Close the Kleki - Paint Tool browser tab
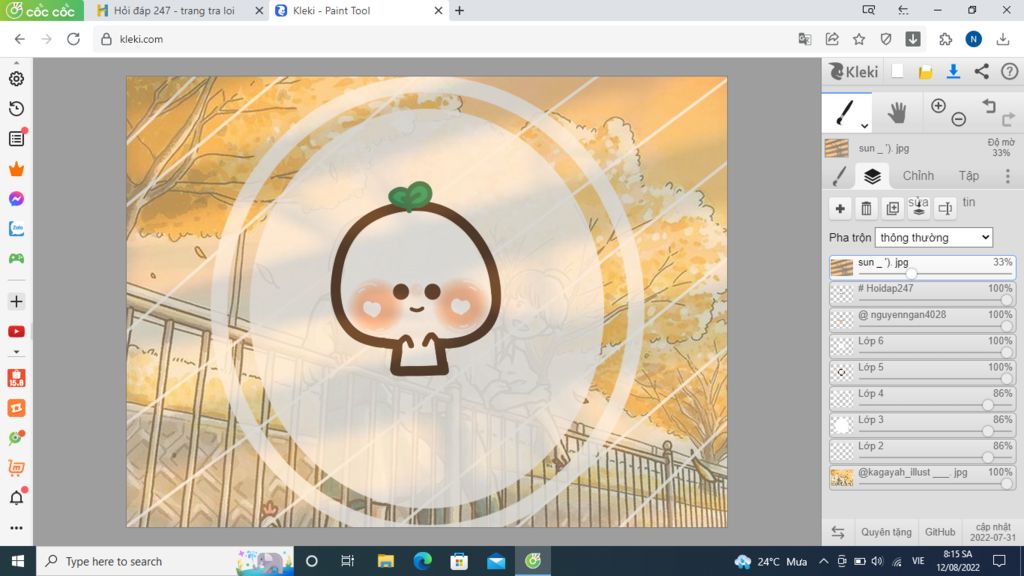The height and width of the screenshot is (576, 1024). tap(438, 10)
